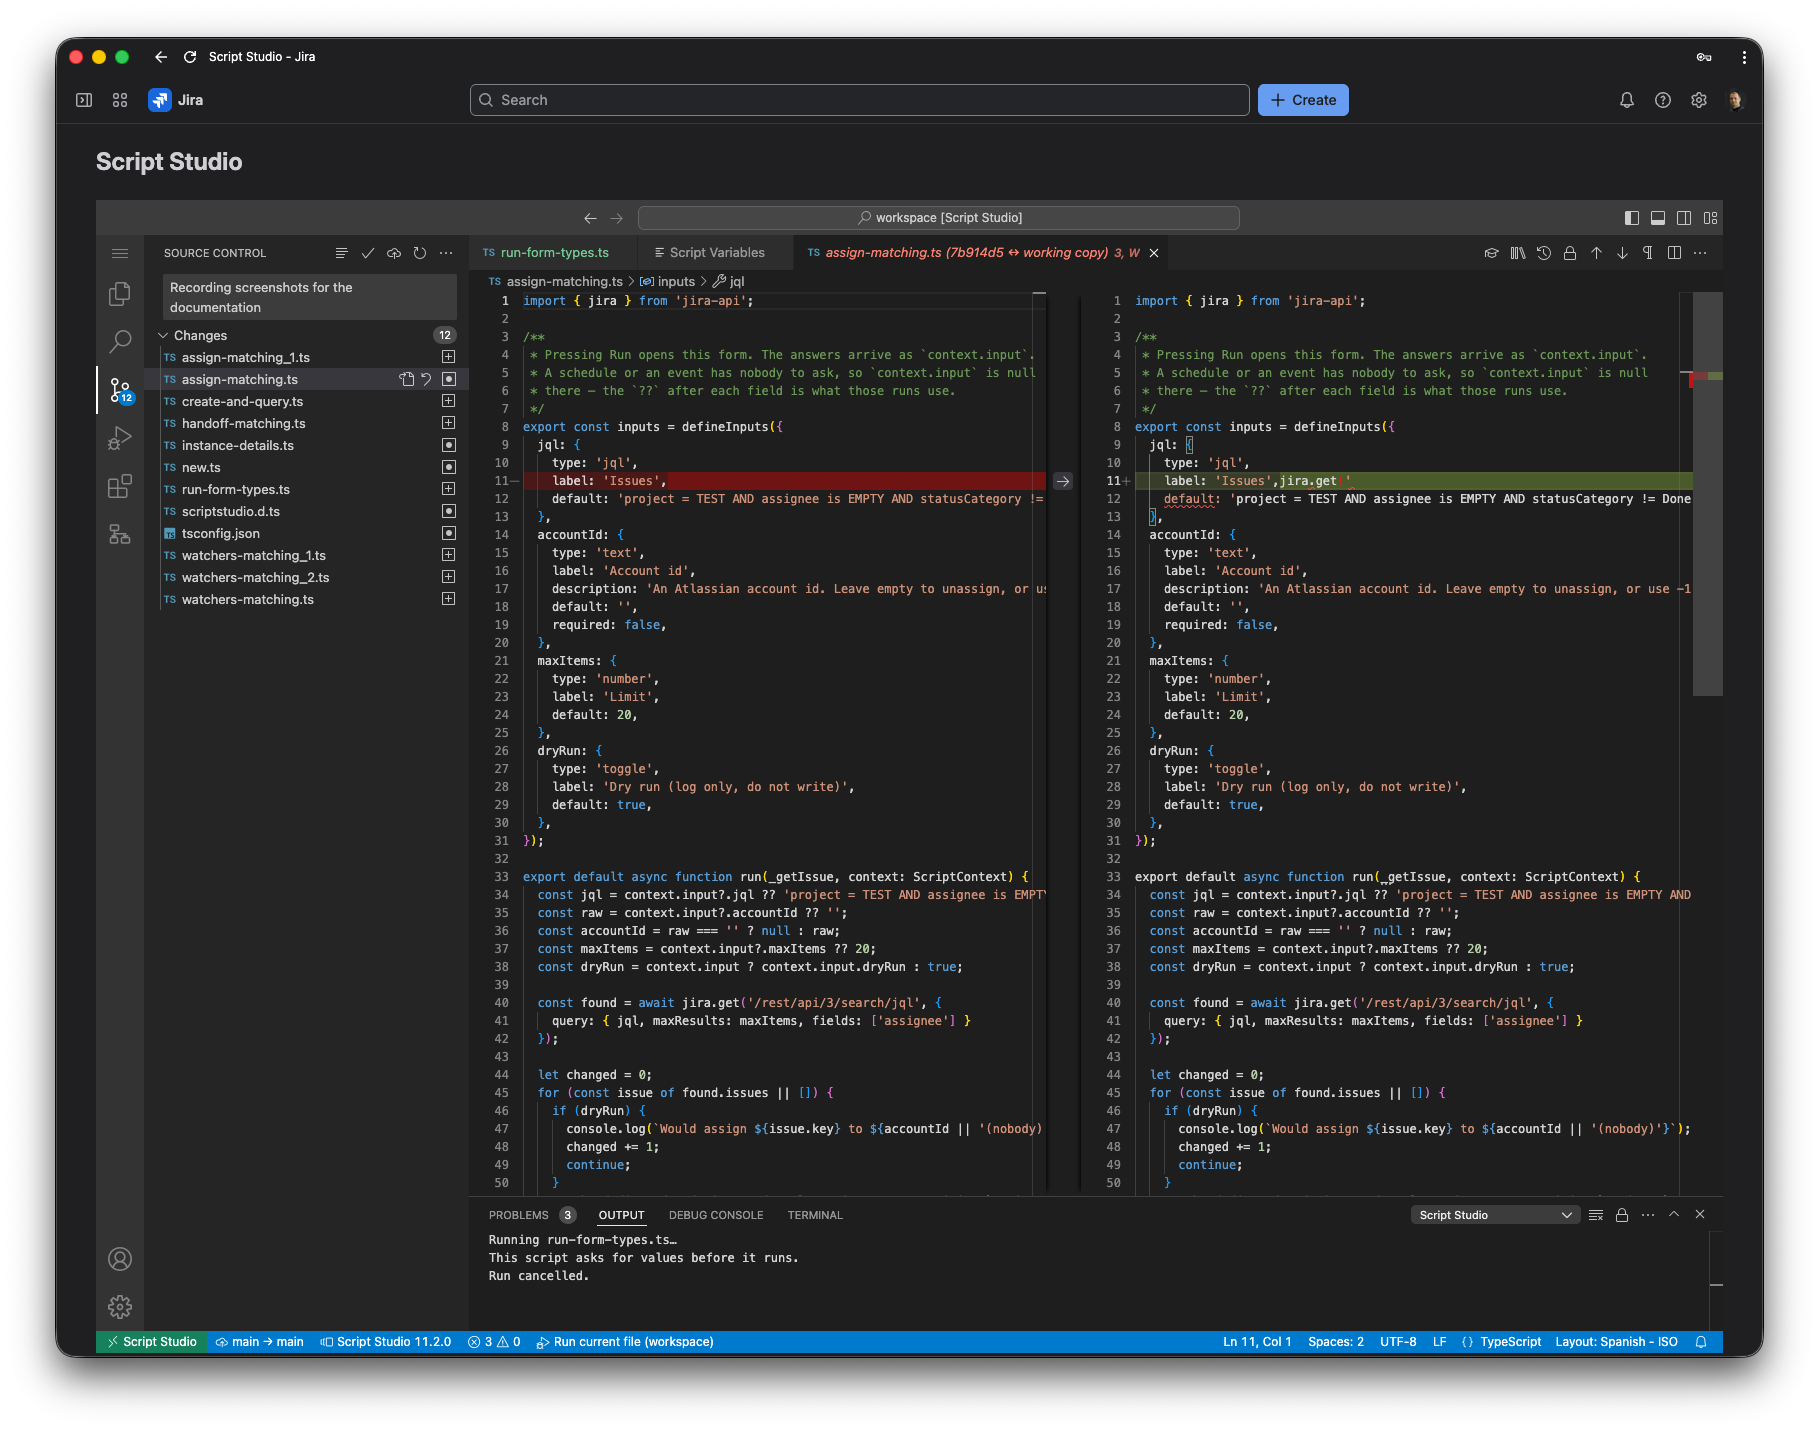
Task: Open the Accounts icon in activity bar
Action: (120, 1259)
